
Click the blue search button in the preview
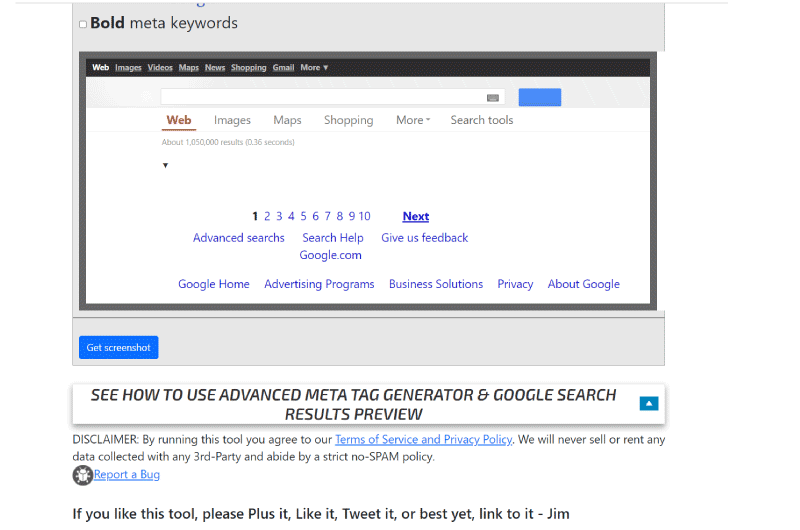click(x=540, y=97)
